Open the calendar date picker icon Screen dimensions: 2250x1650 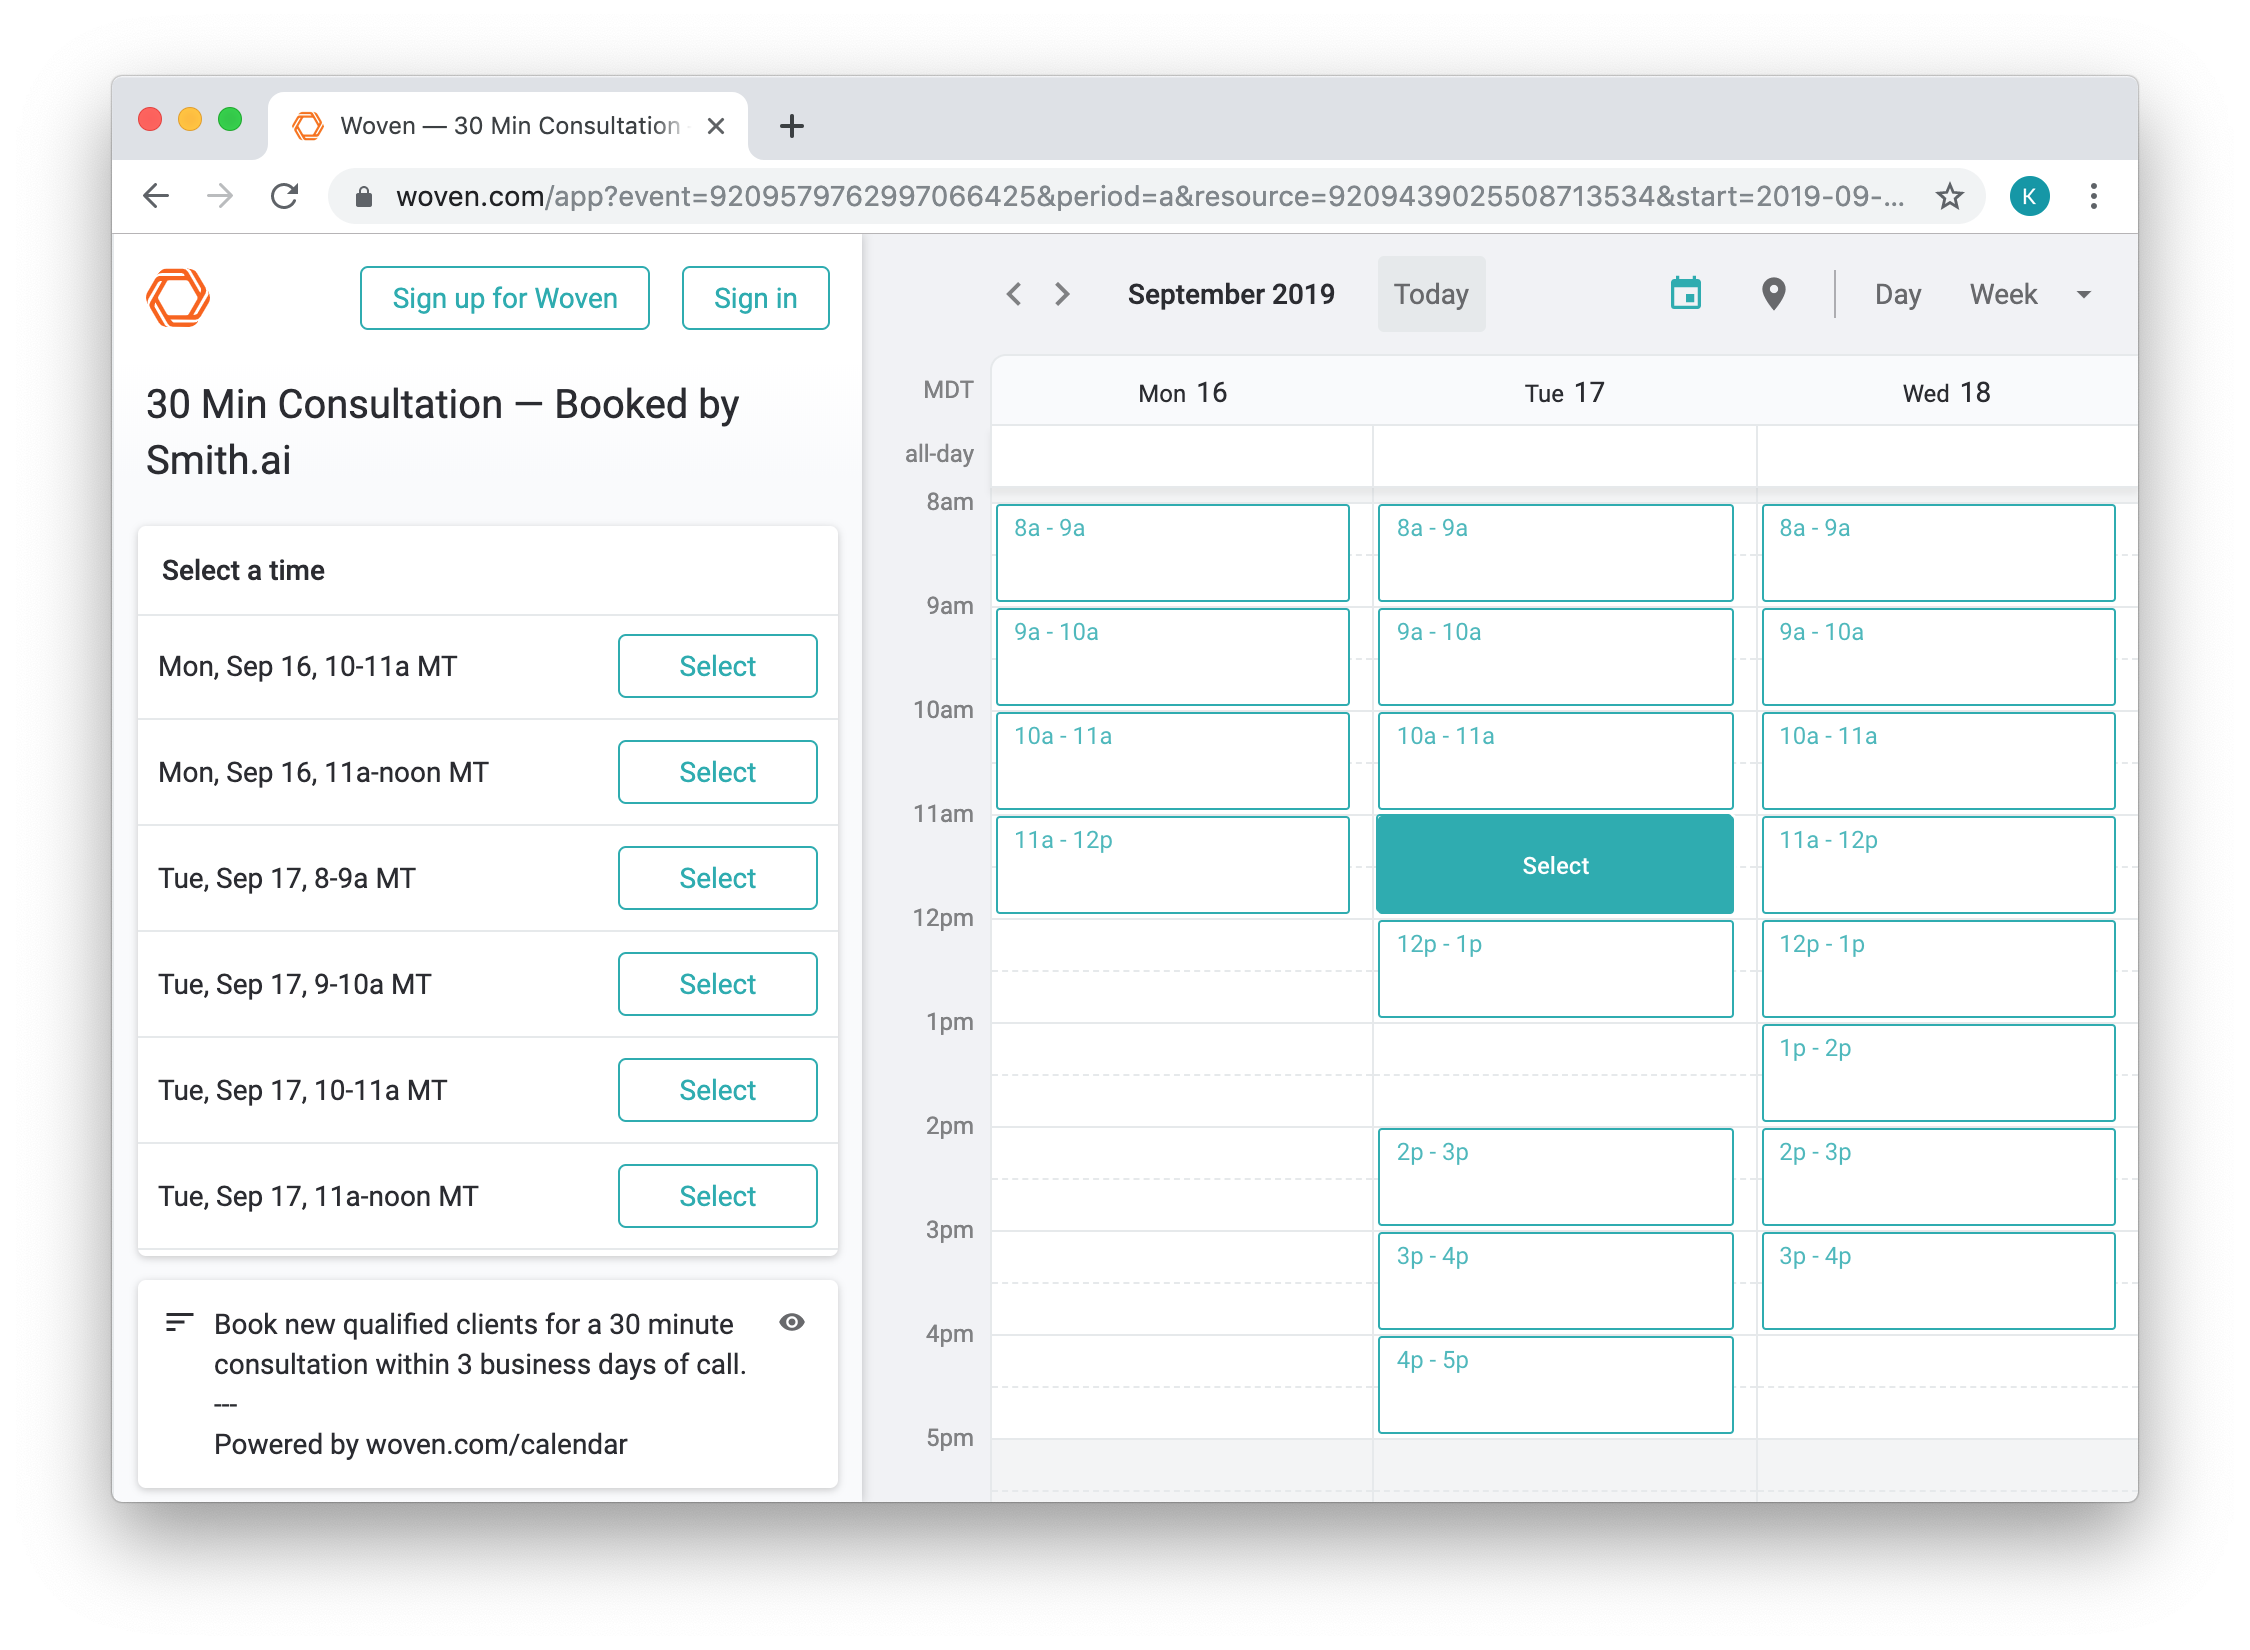(x=1685, y=294)
